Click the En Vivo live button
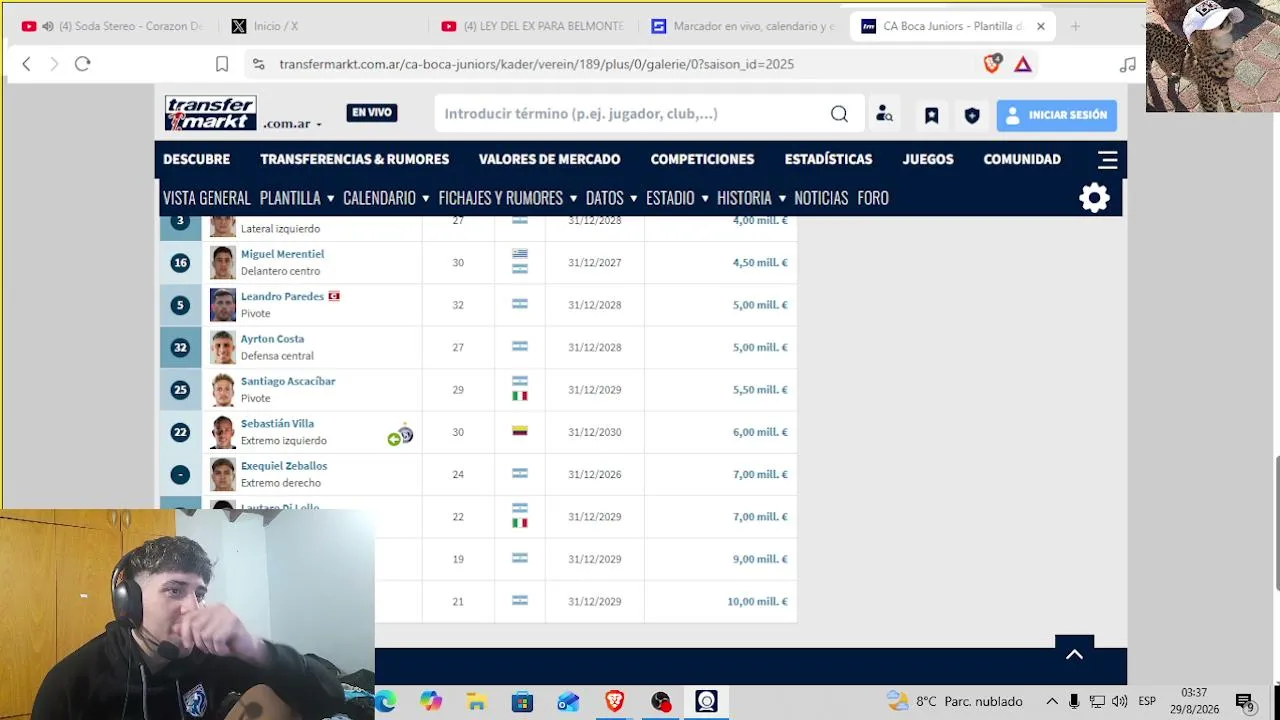 point(372,113)
